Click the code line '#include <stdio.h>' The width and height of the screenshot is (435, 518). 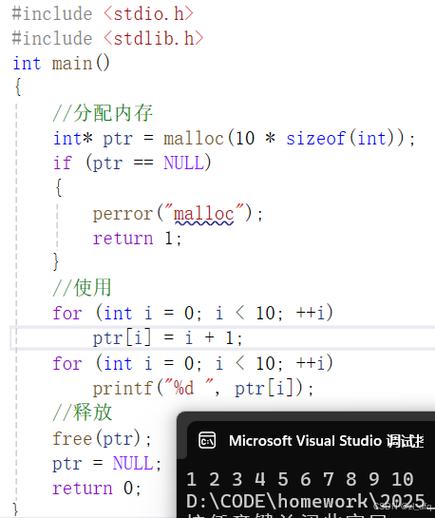(x=102, y=14)
